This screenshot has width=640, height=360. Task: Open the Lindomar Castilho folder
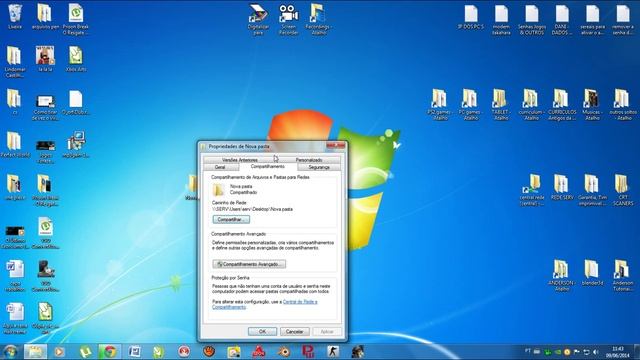coord(15,62)
